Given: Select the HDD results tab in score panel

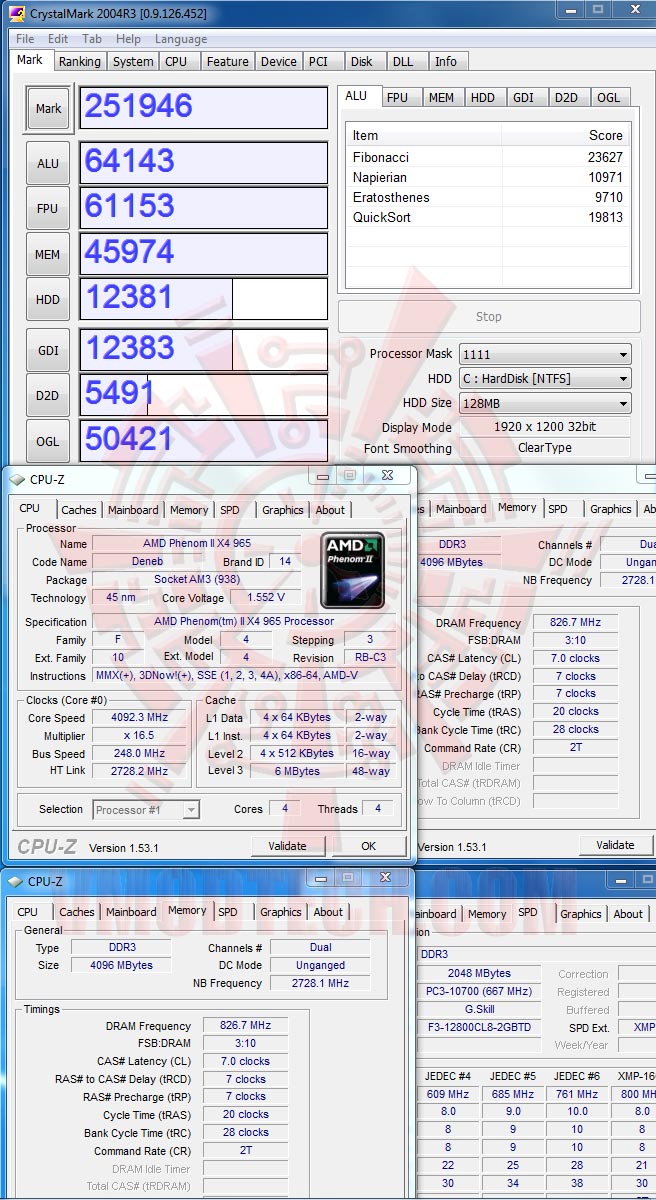Looking at the screenshot, I should click(483, 97).
